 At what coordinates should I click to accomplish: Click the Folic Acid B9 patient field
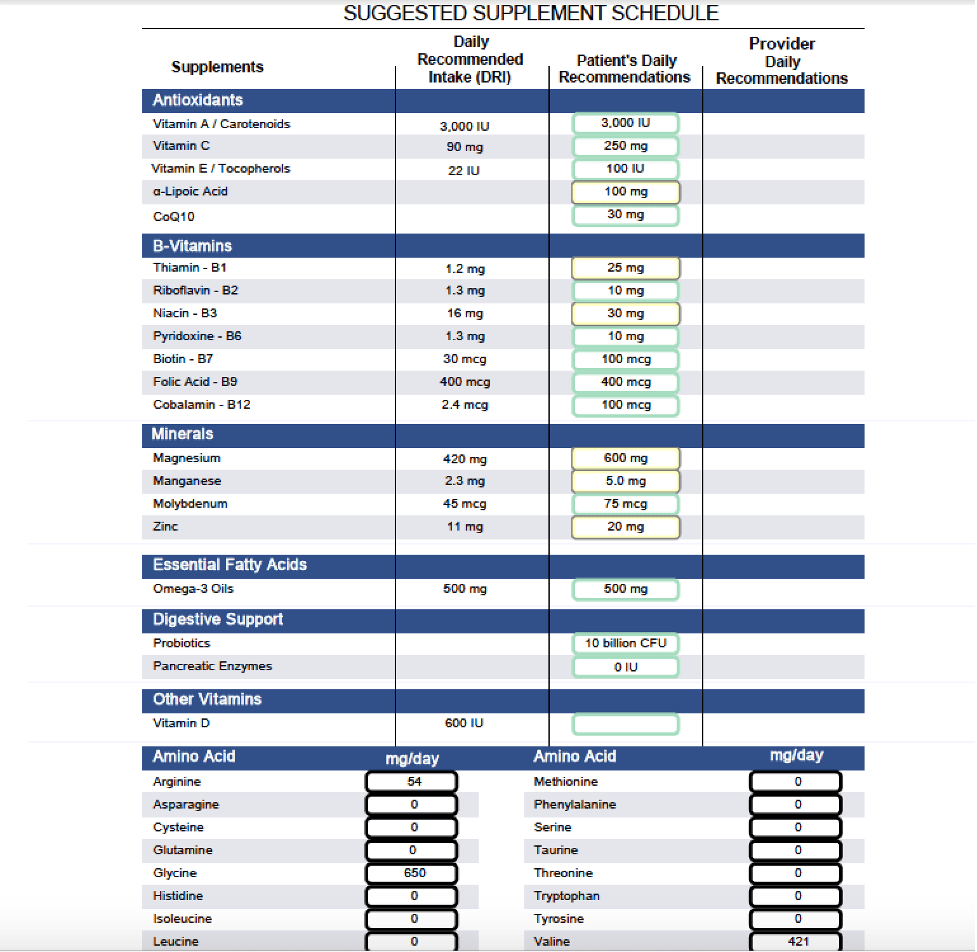[625, 382]
